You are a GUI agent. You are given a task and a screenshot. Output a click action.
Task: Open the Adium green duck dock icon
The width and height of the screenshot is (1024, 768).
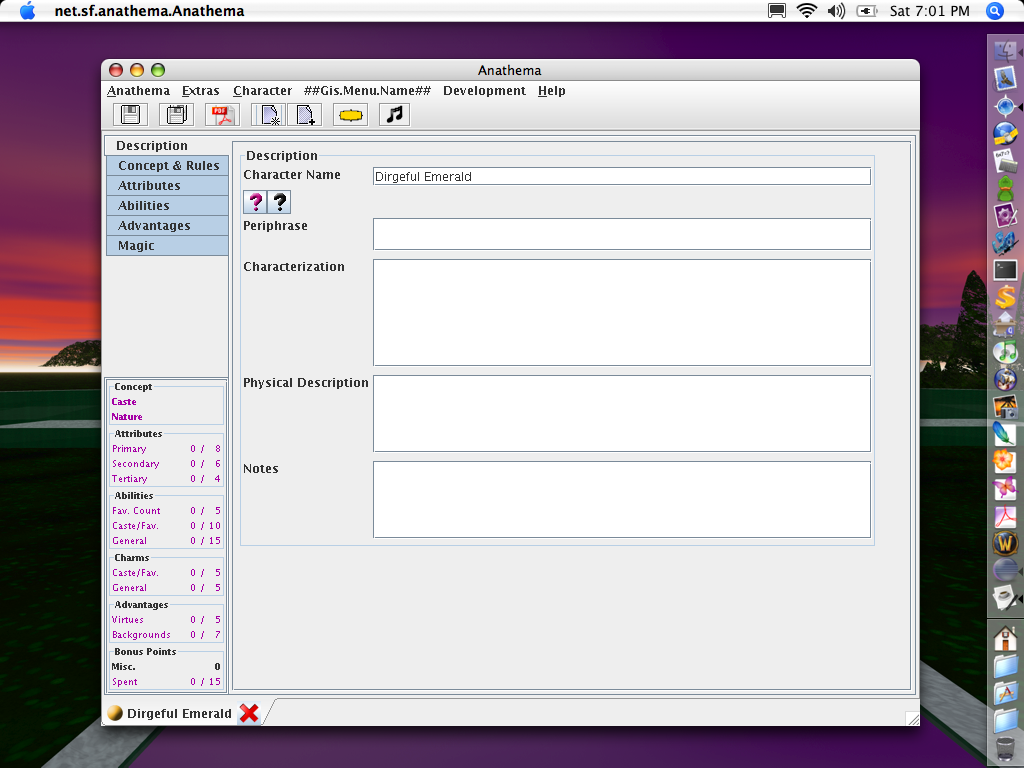[1006, 189]
